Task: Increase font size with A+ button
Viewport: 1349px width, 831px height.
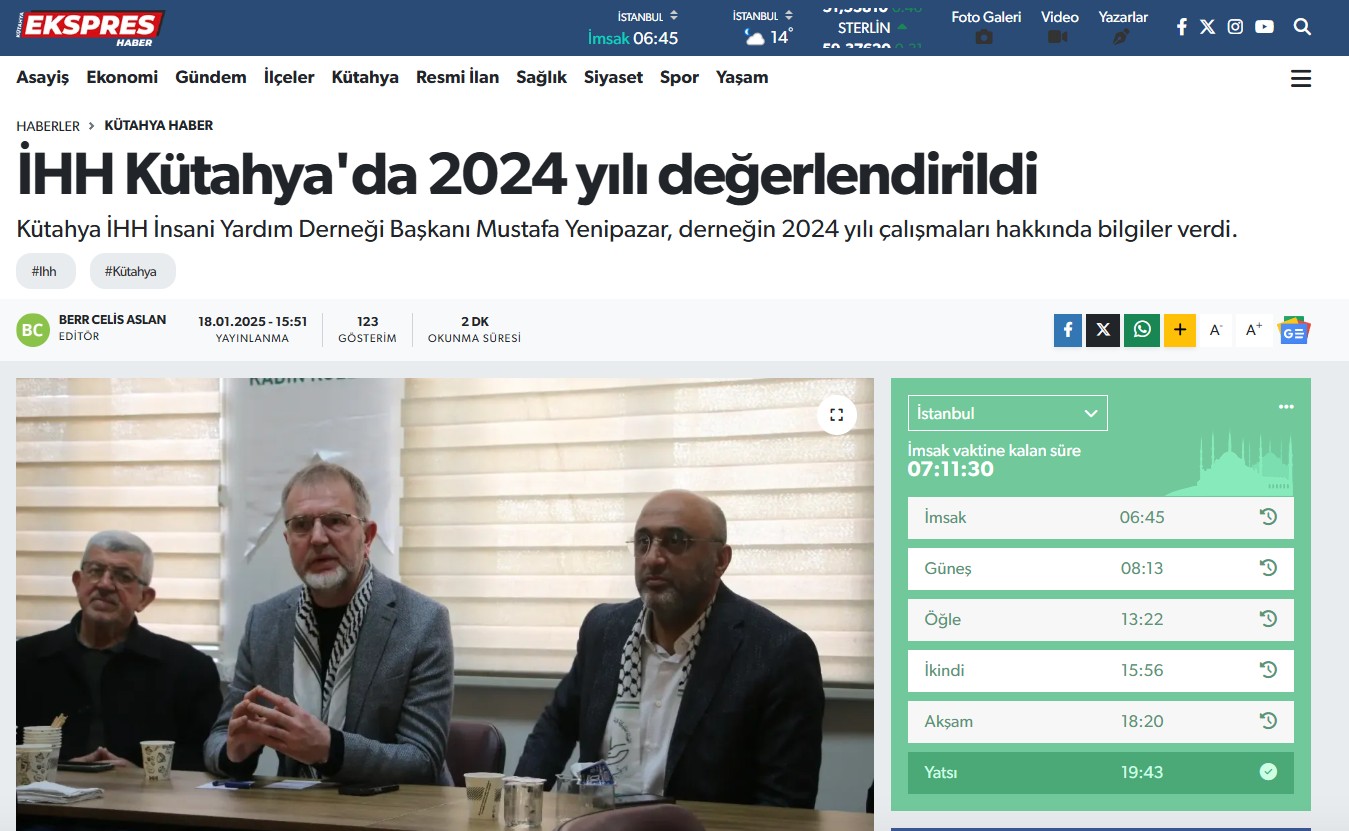Action: point(1254,330)
